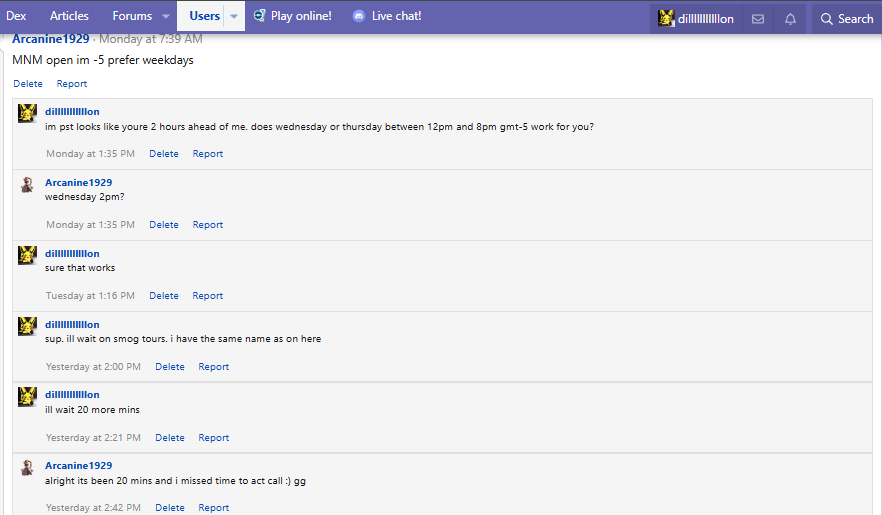Delete the 'MNM open im -5' post

point(28,83)
